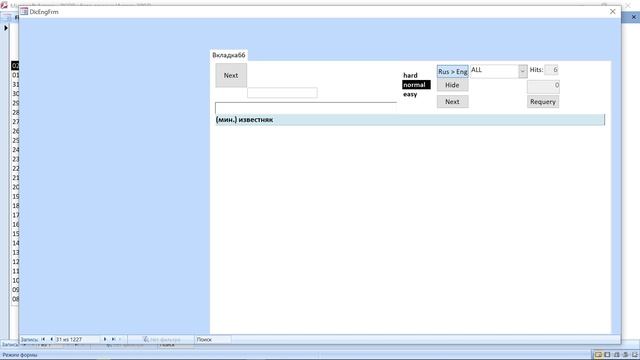The image size is (640, 360).
Task: Select highlighted row 02 in background list
Action: 15,66
